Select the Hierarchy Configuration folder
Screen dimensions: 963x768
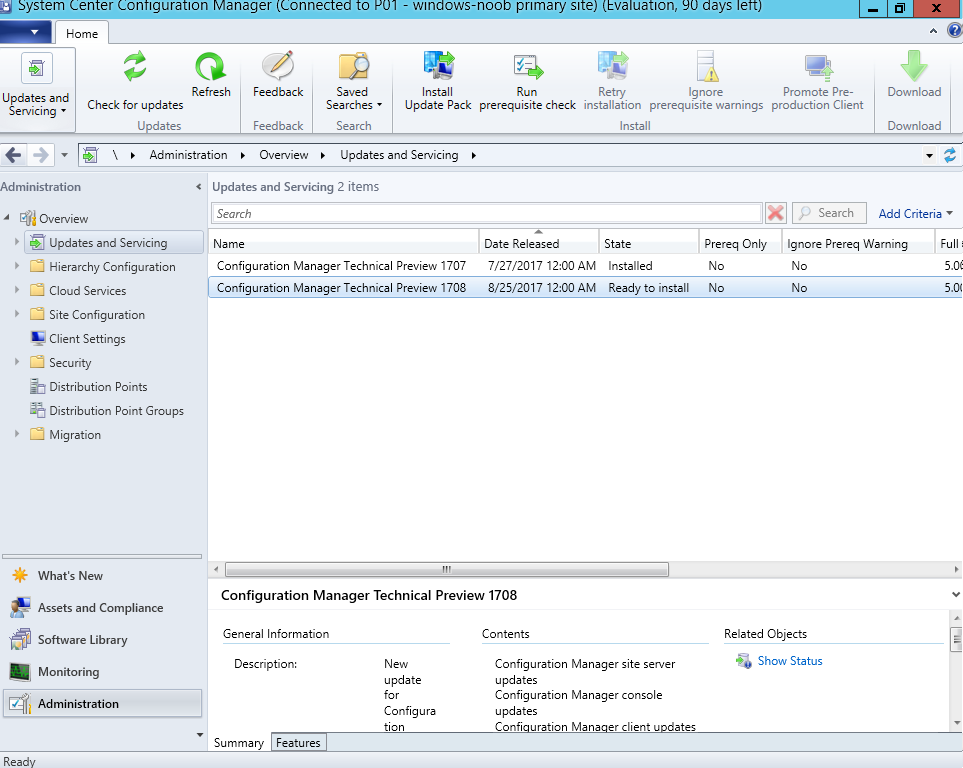103,267
